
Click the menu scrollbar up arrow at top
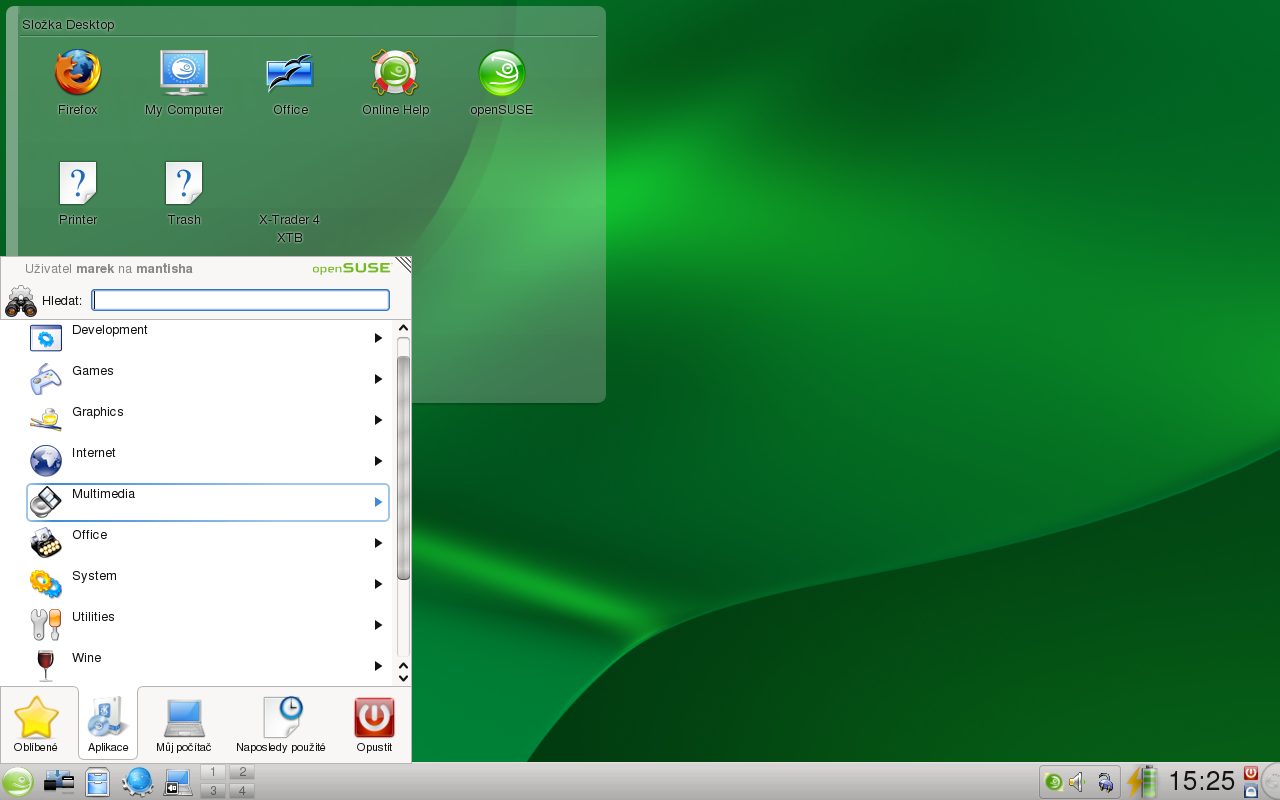[x=404, y=328]
